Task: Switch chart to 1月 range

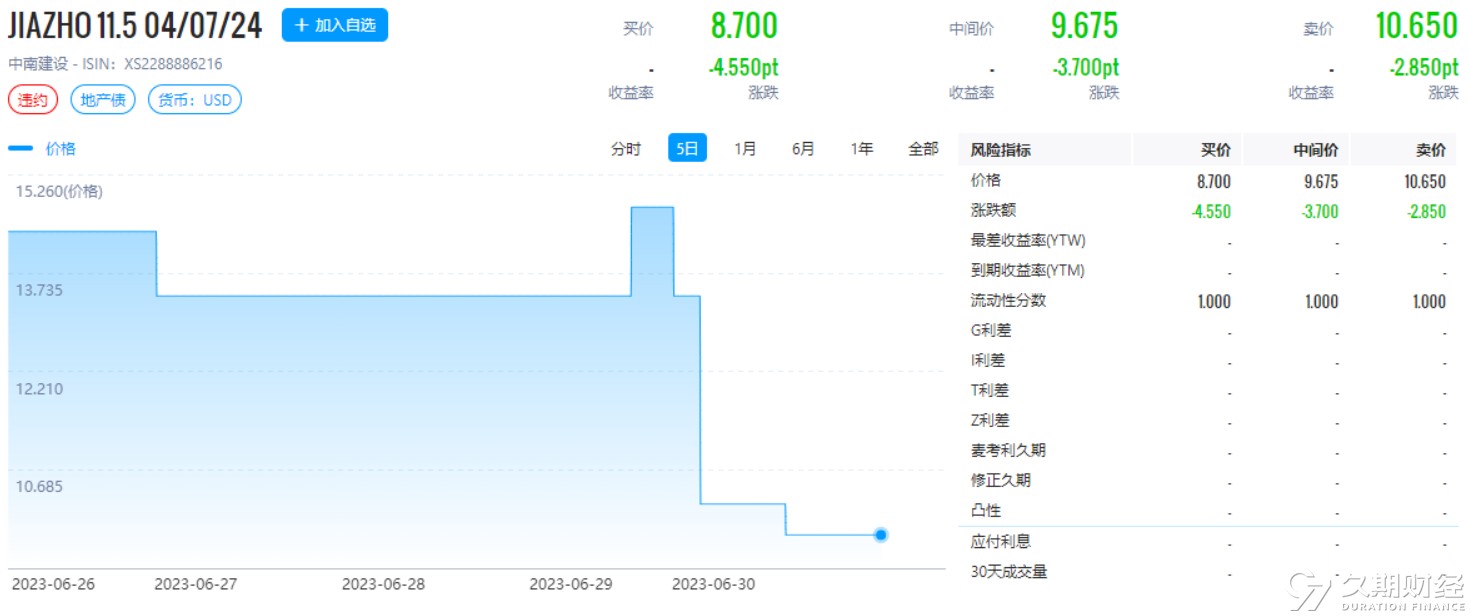Action: (x=745, y=149)
